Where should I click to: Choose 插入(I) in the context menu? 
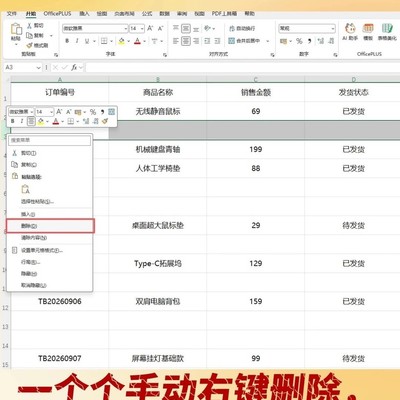tap(50, 214)
